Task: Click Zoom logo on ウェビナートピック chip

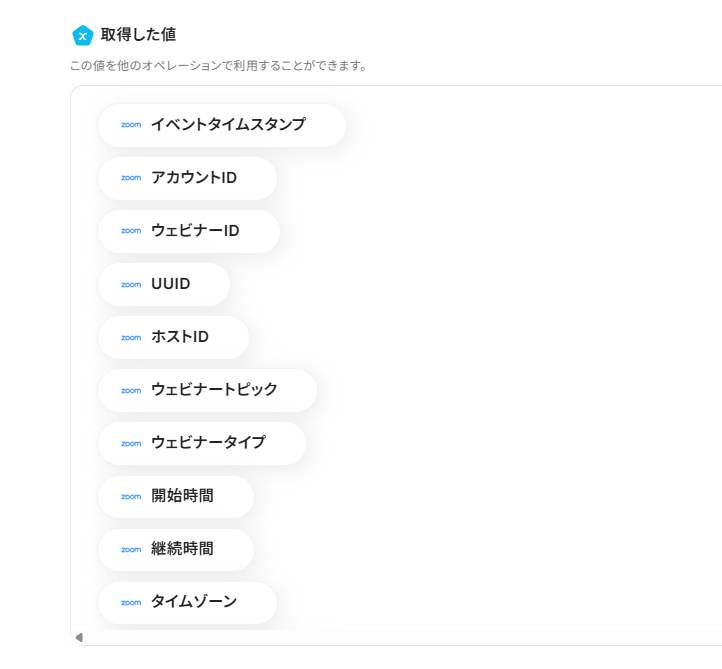Action: coord(131,390)
